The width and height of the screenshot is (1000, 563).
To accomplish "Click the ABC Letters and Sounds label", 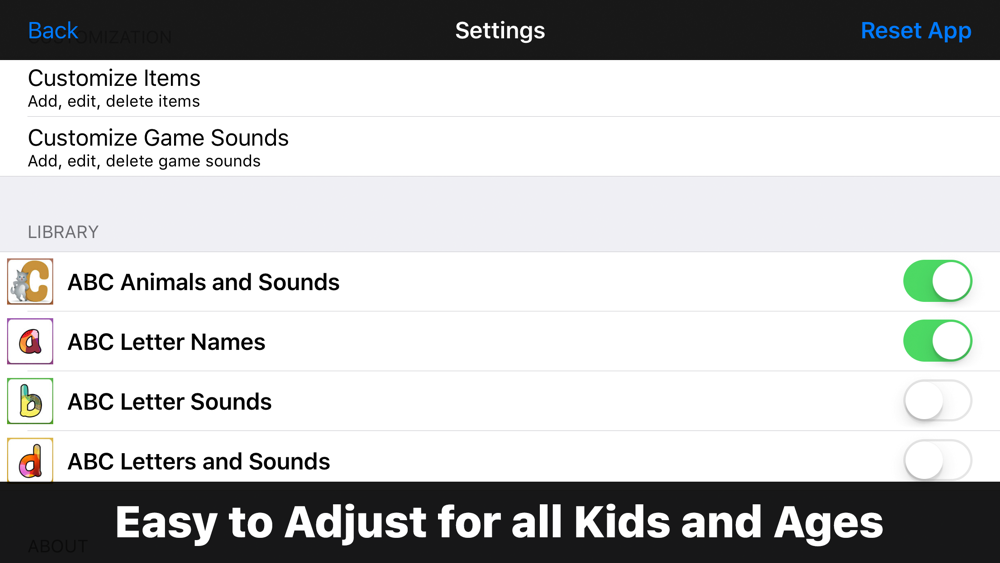I will click(x=199, y=461).
